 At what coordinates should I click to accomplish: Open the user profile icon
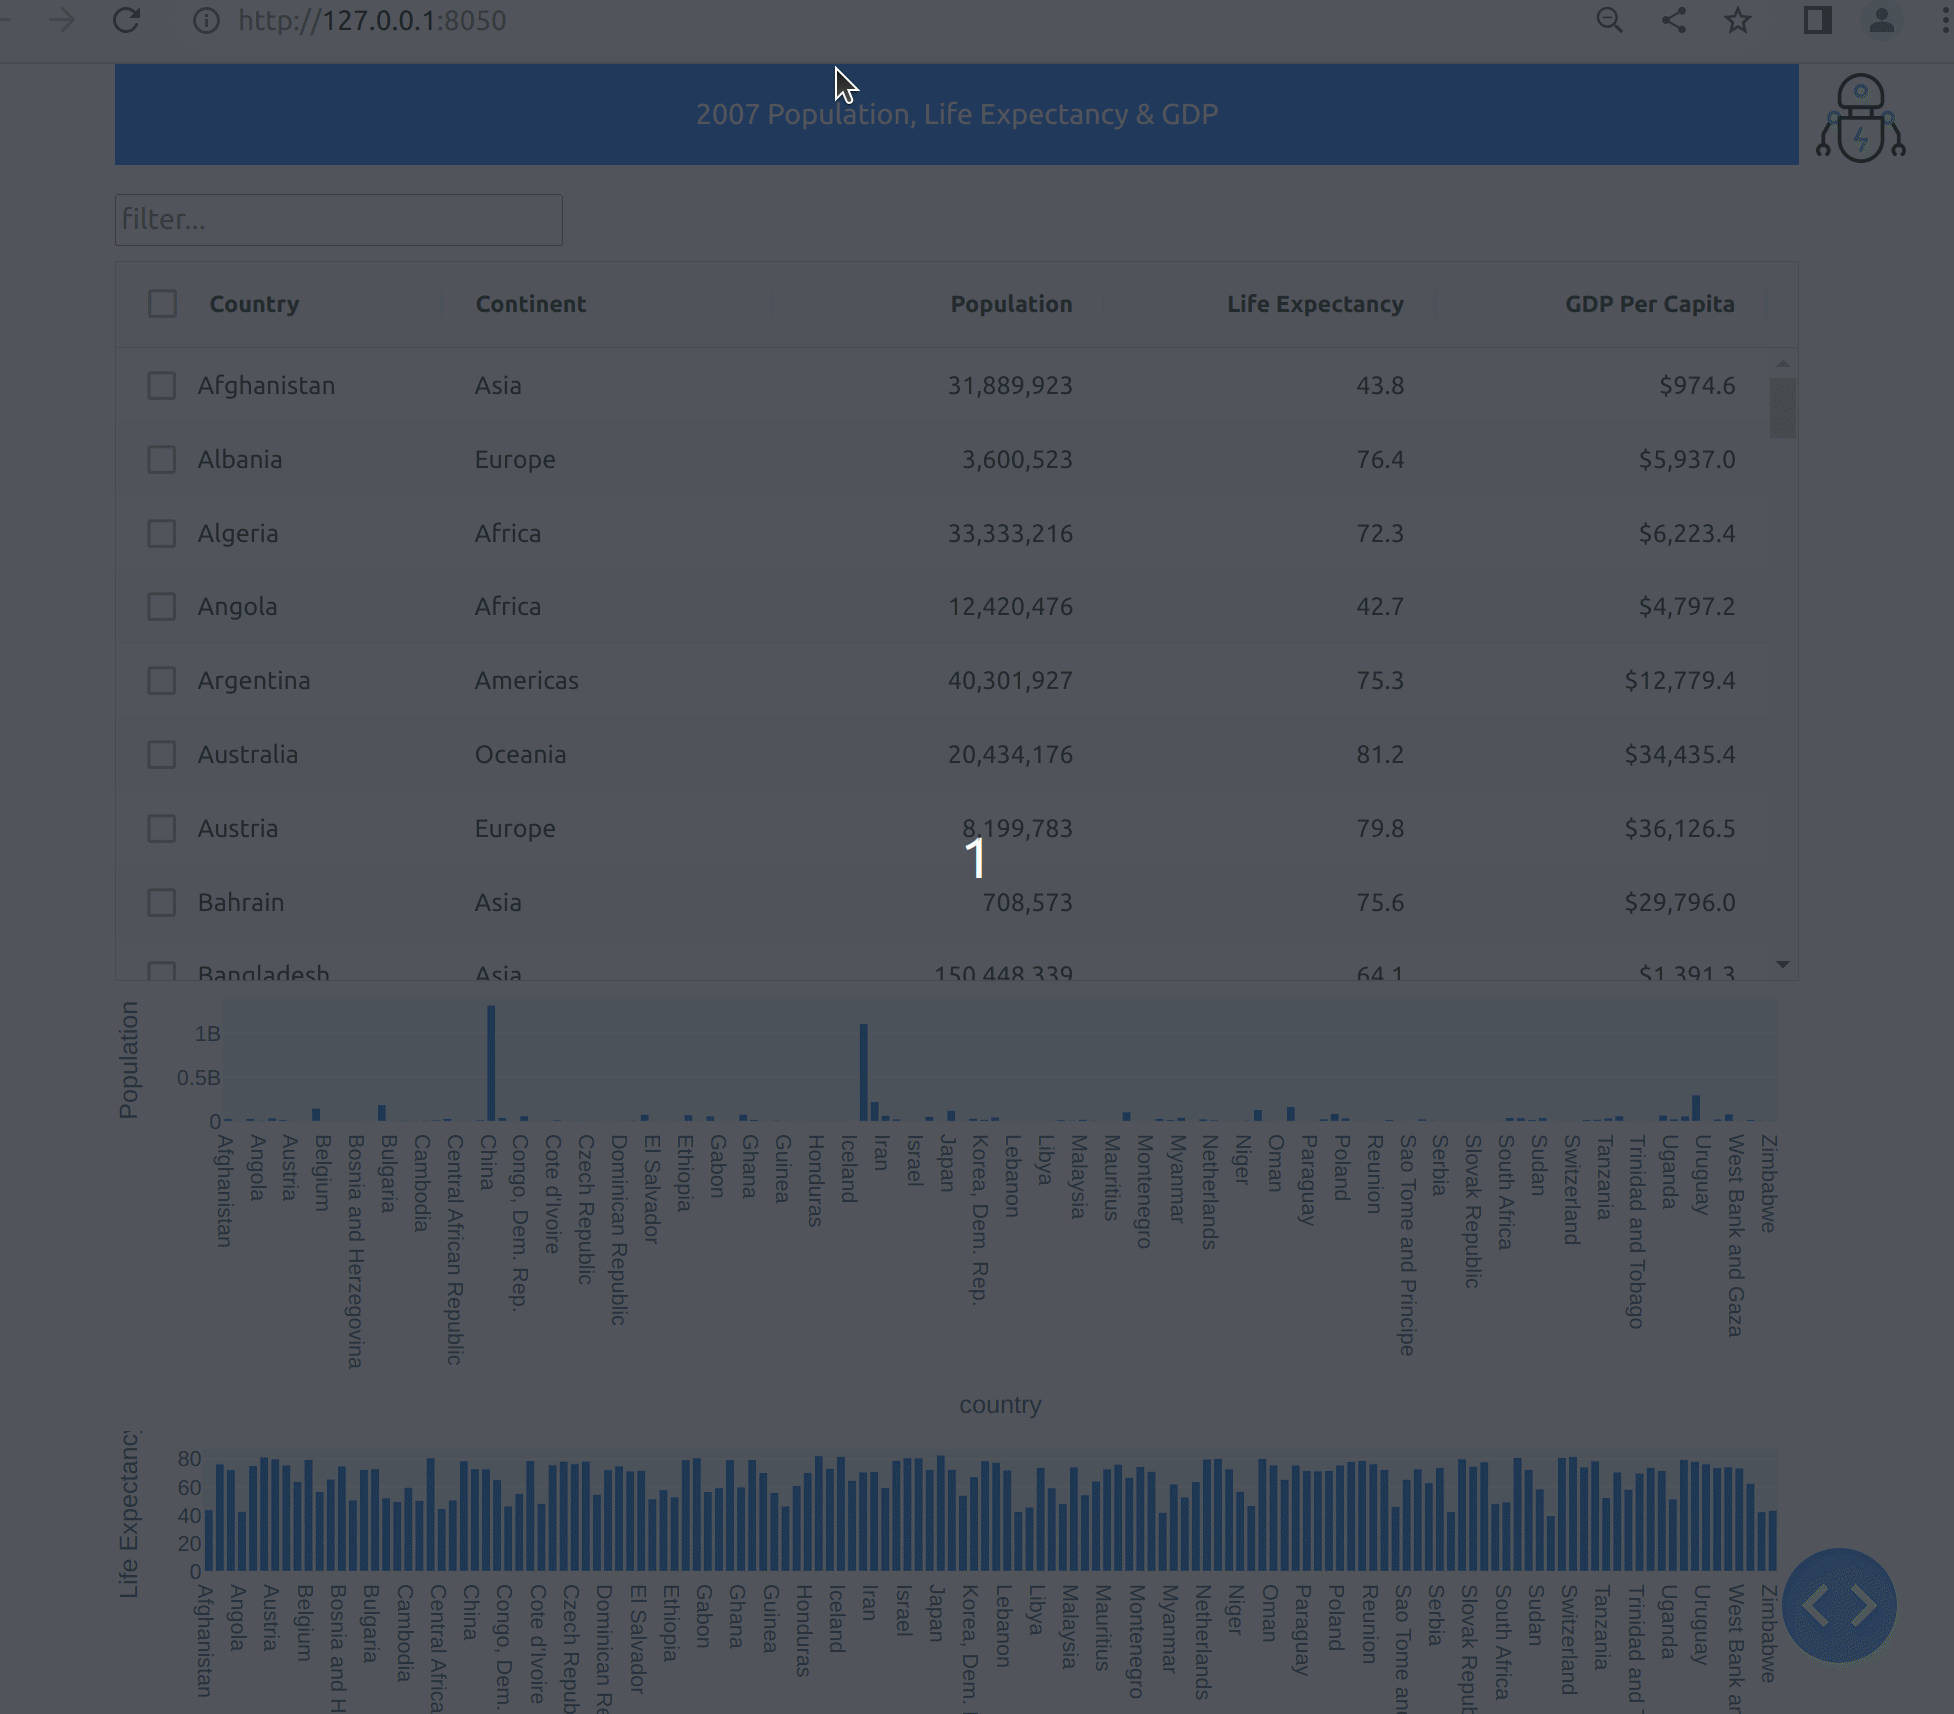click(x=1881, y=20)
